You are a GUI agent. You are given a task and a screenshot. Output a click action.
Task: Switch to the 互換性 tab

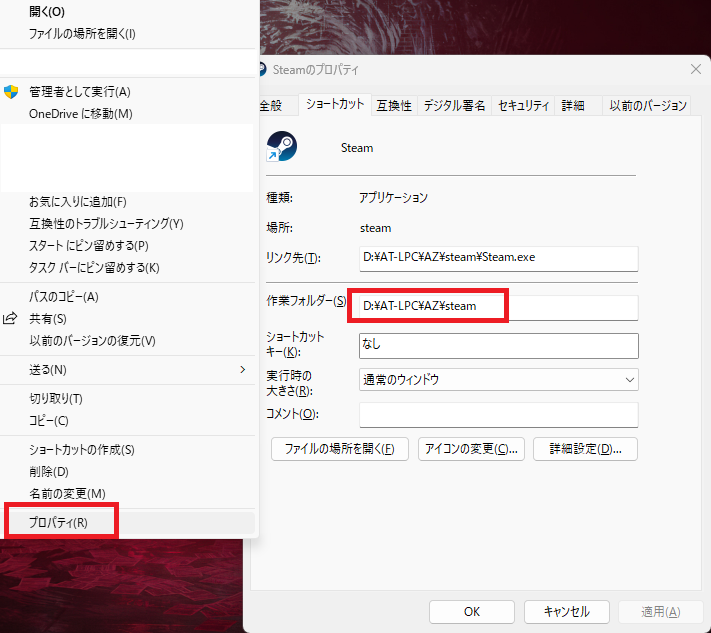(x=393, y=105)
